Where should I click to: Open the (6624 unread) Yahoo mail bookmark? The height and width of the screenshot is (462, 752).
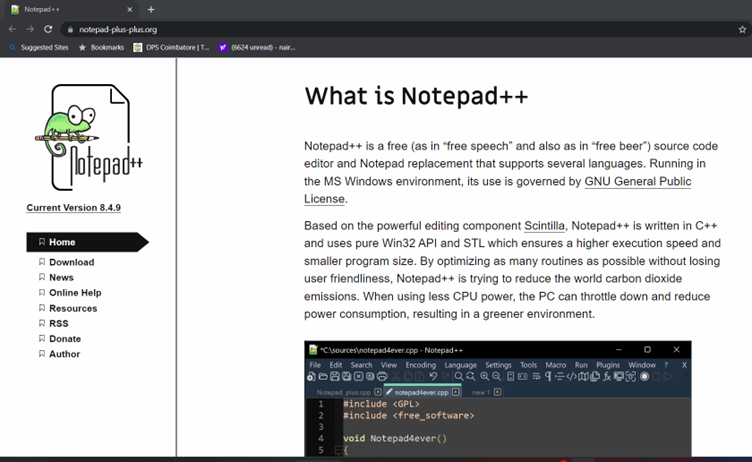tap(257, 47)
